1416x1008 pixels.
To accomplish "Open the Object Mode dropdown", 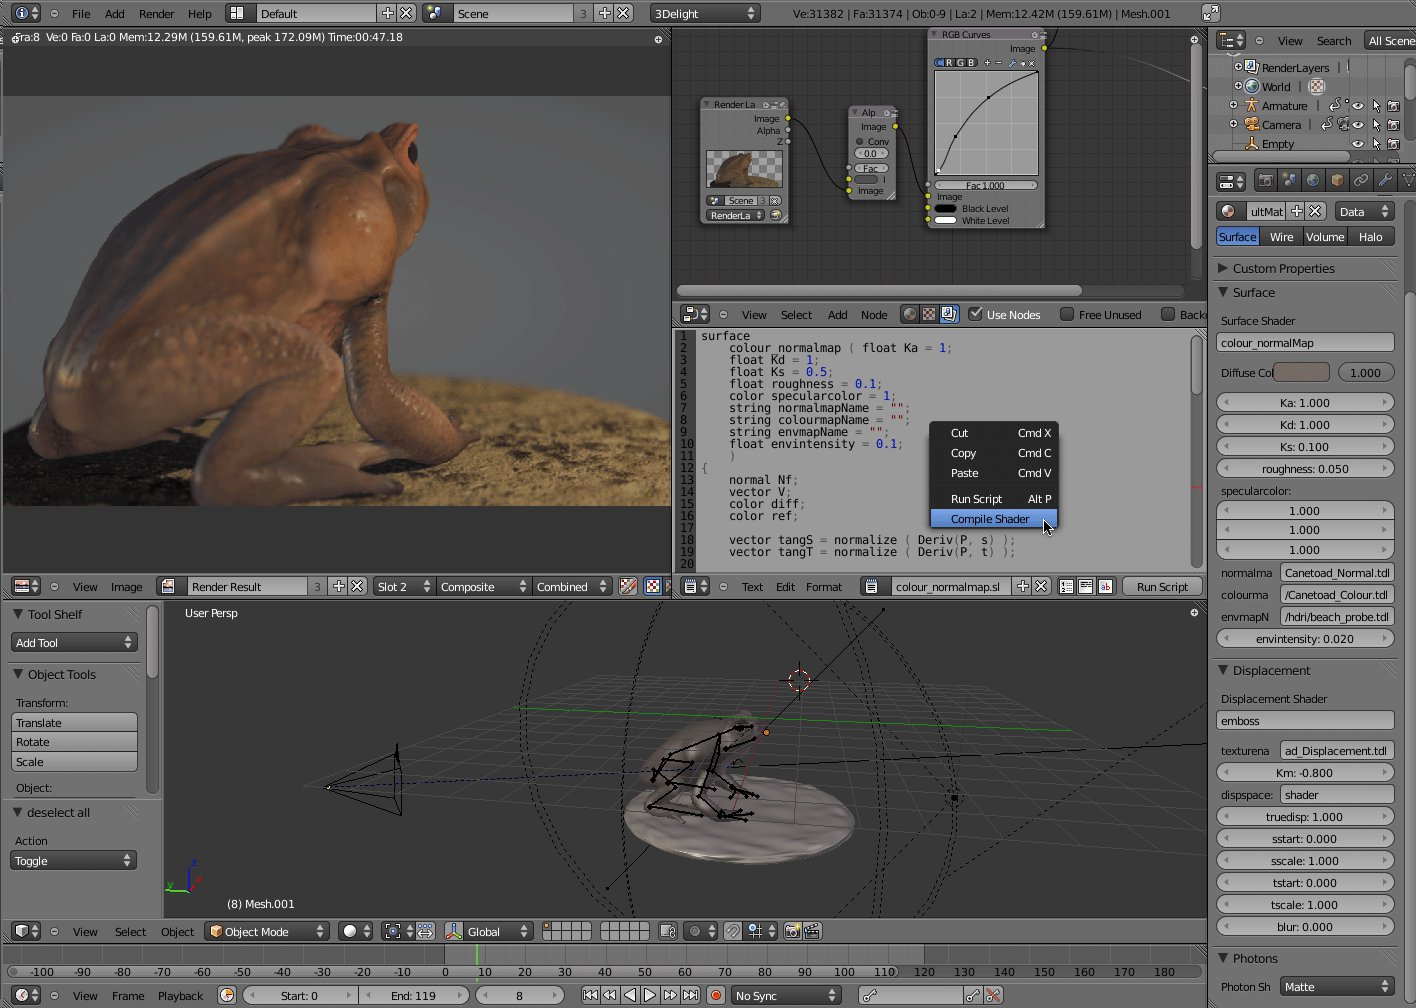I will click(x=267, y=931).
